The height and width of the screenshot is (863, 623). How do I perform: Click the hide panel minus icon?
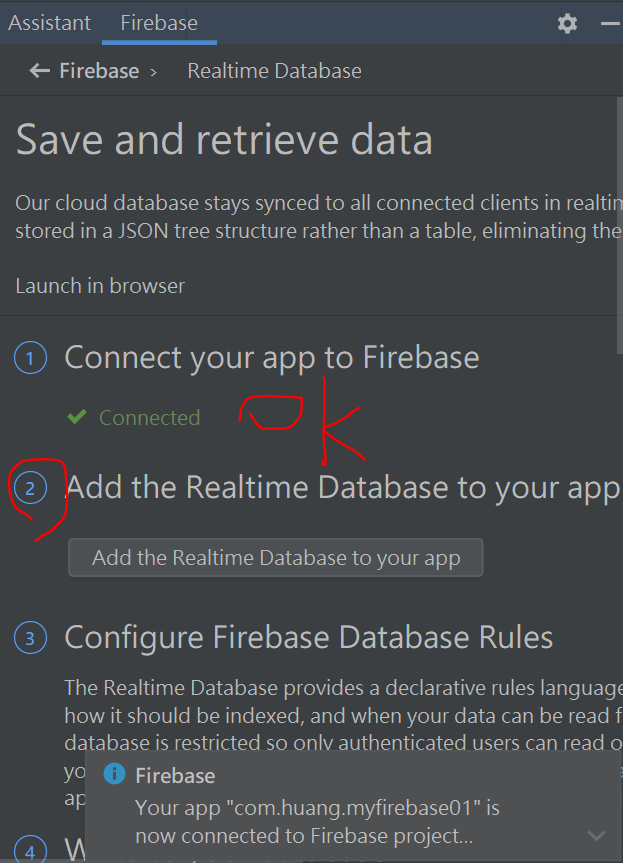610,23
